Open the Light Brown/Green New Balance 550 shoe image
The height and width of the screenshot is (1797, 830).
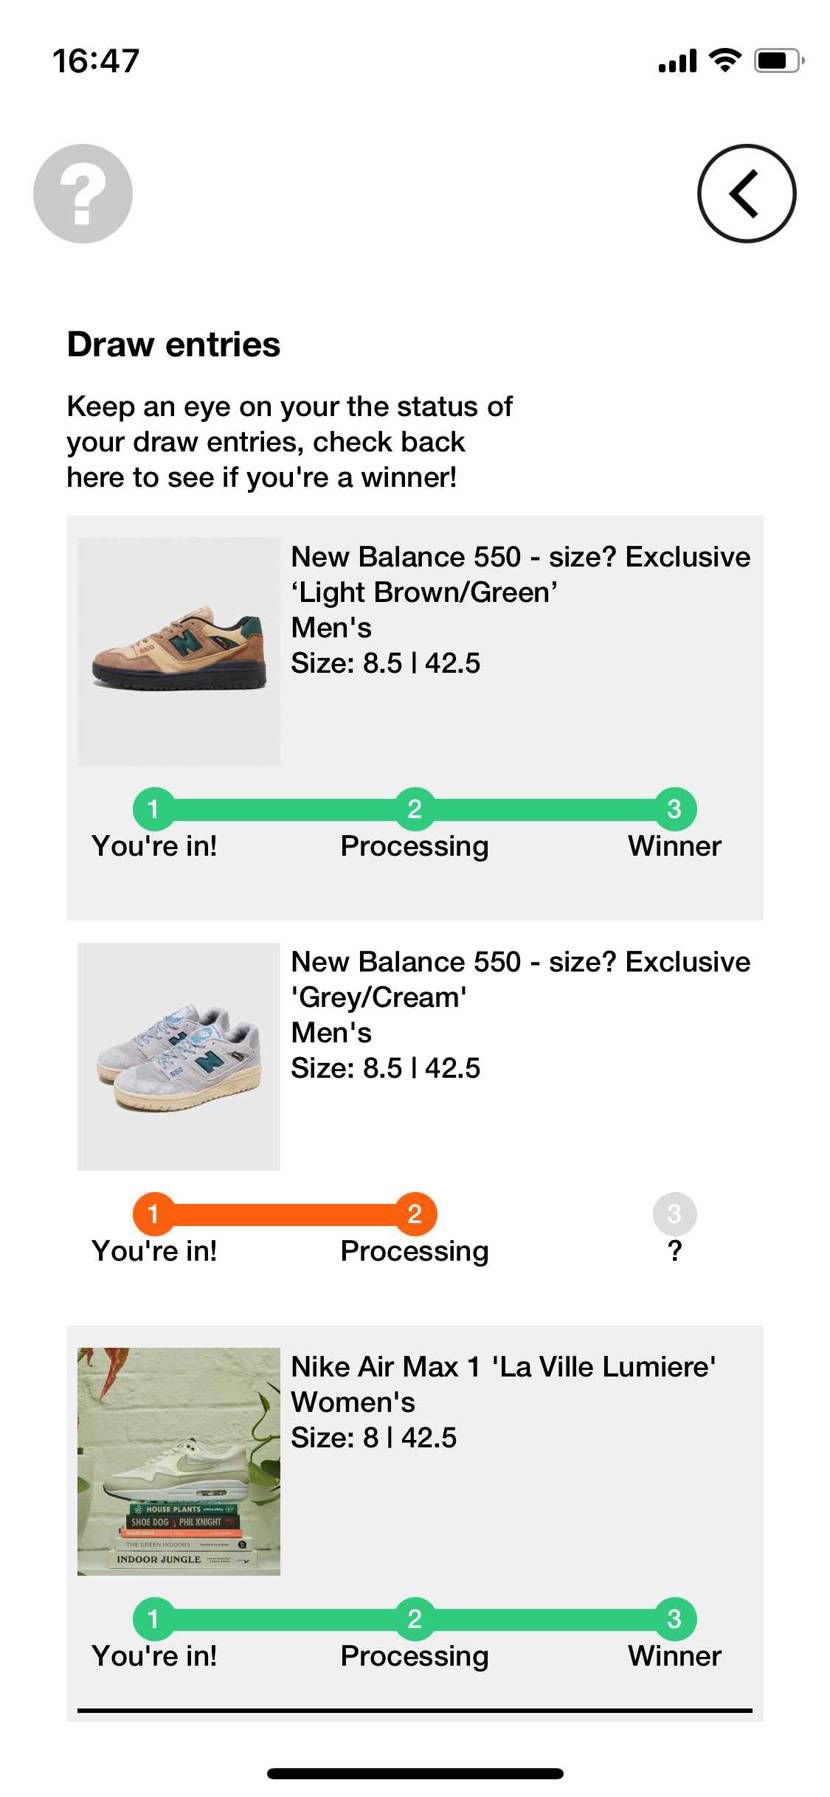coord(179,651)
